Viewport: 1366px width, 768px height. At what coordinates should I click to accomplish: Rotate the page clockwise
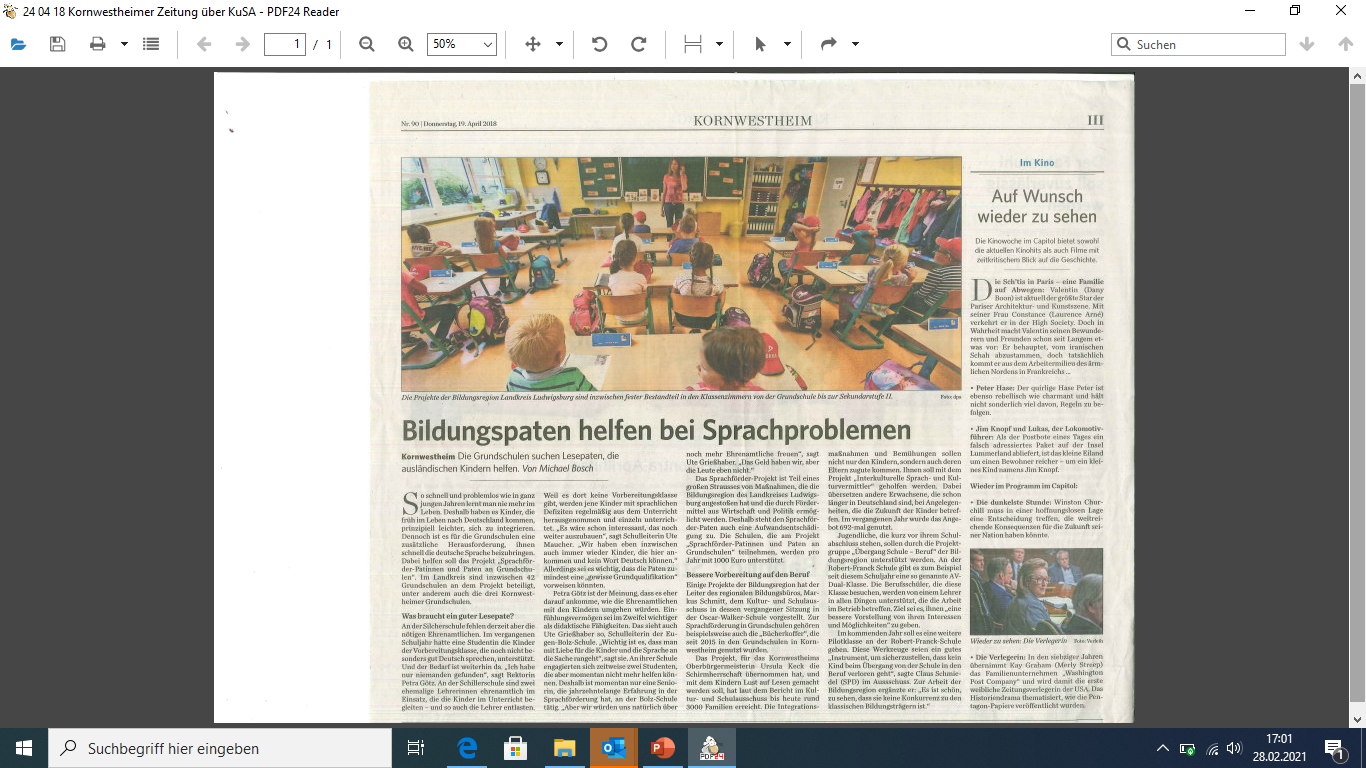coord(638,44)
